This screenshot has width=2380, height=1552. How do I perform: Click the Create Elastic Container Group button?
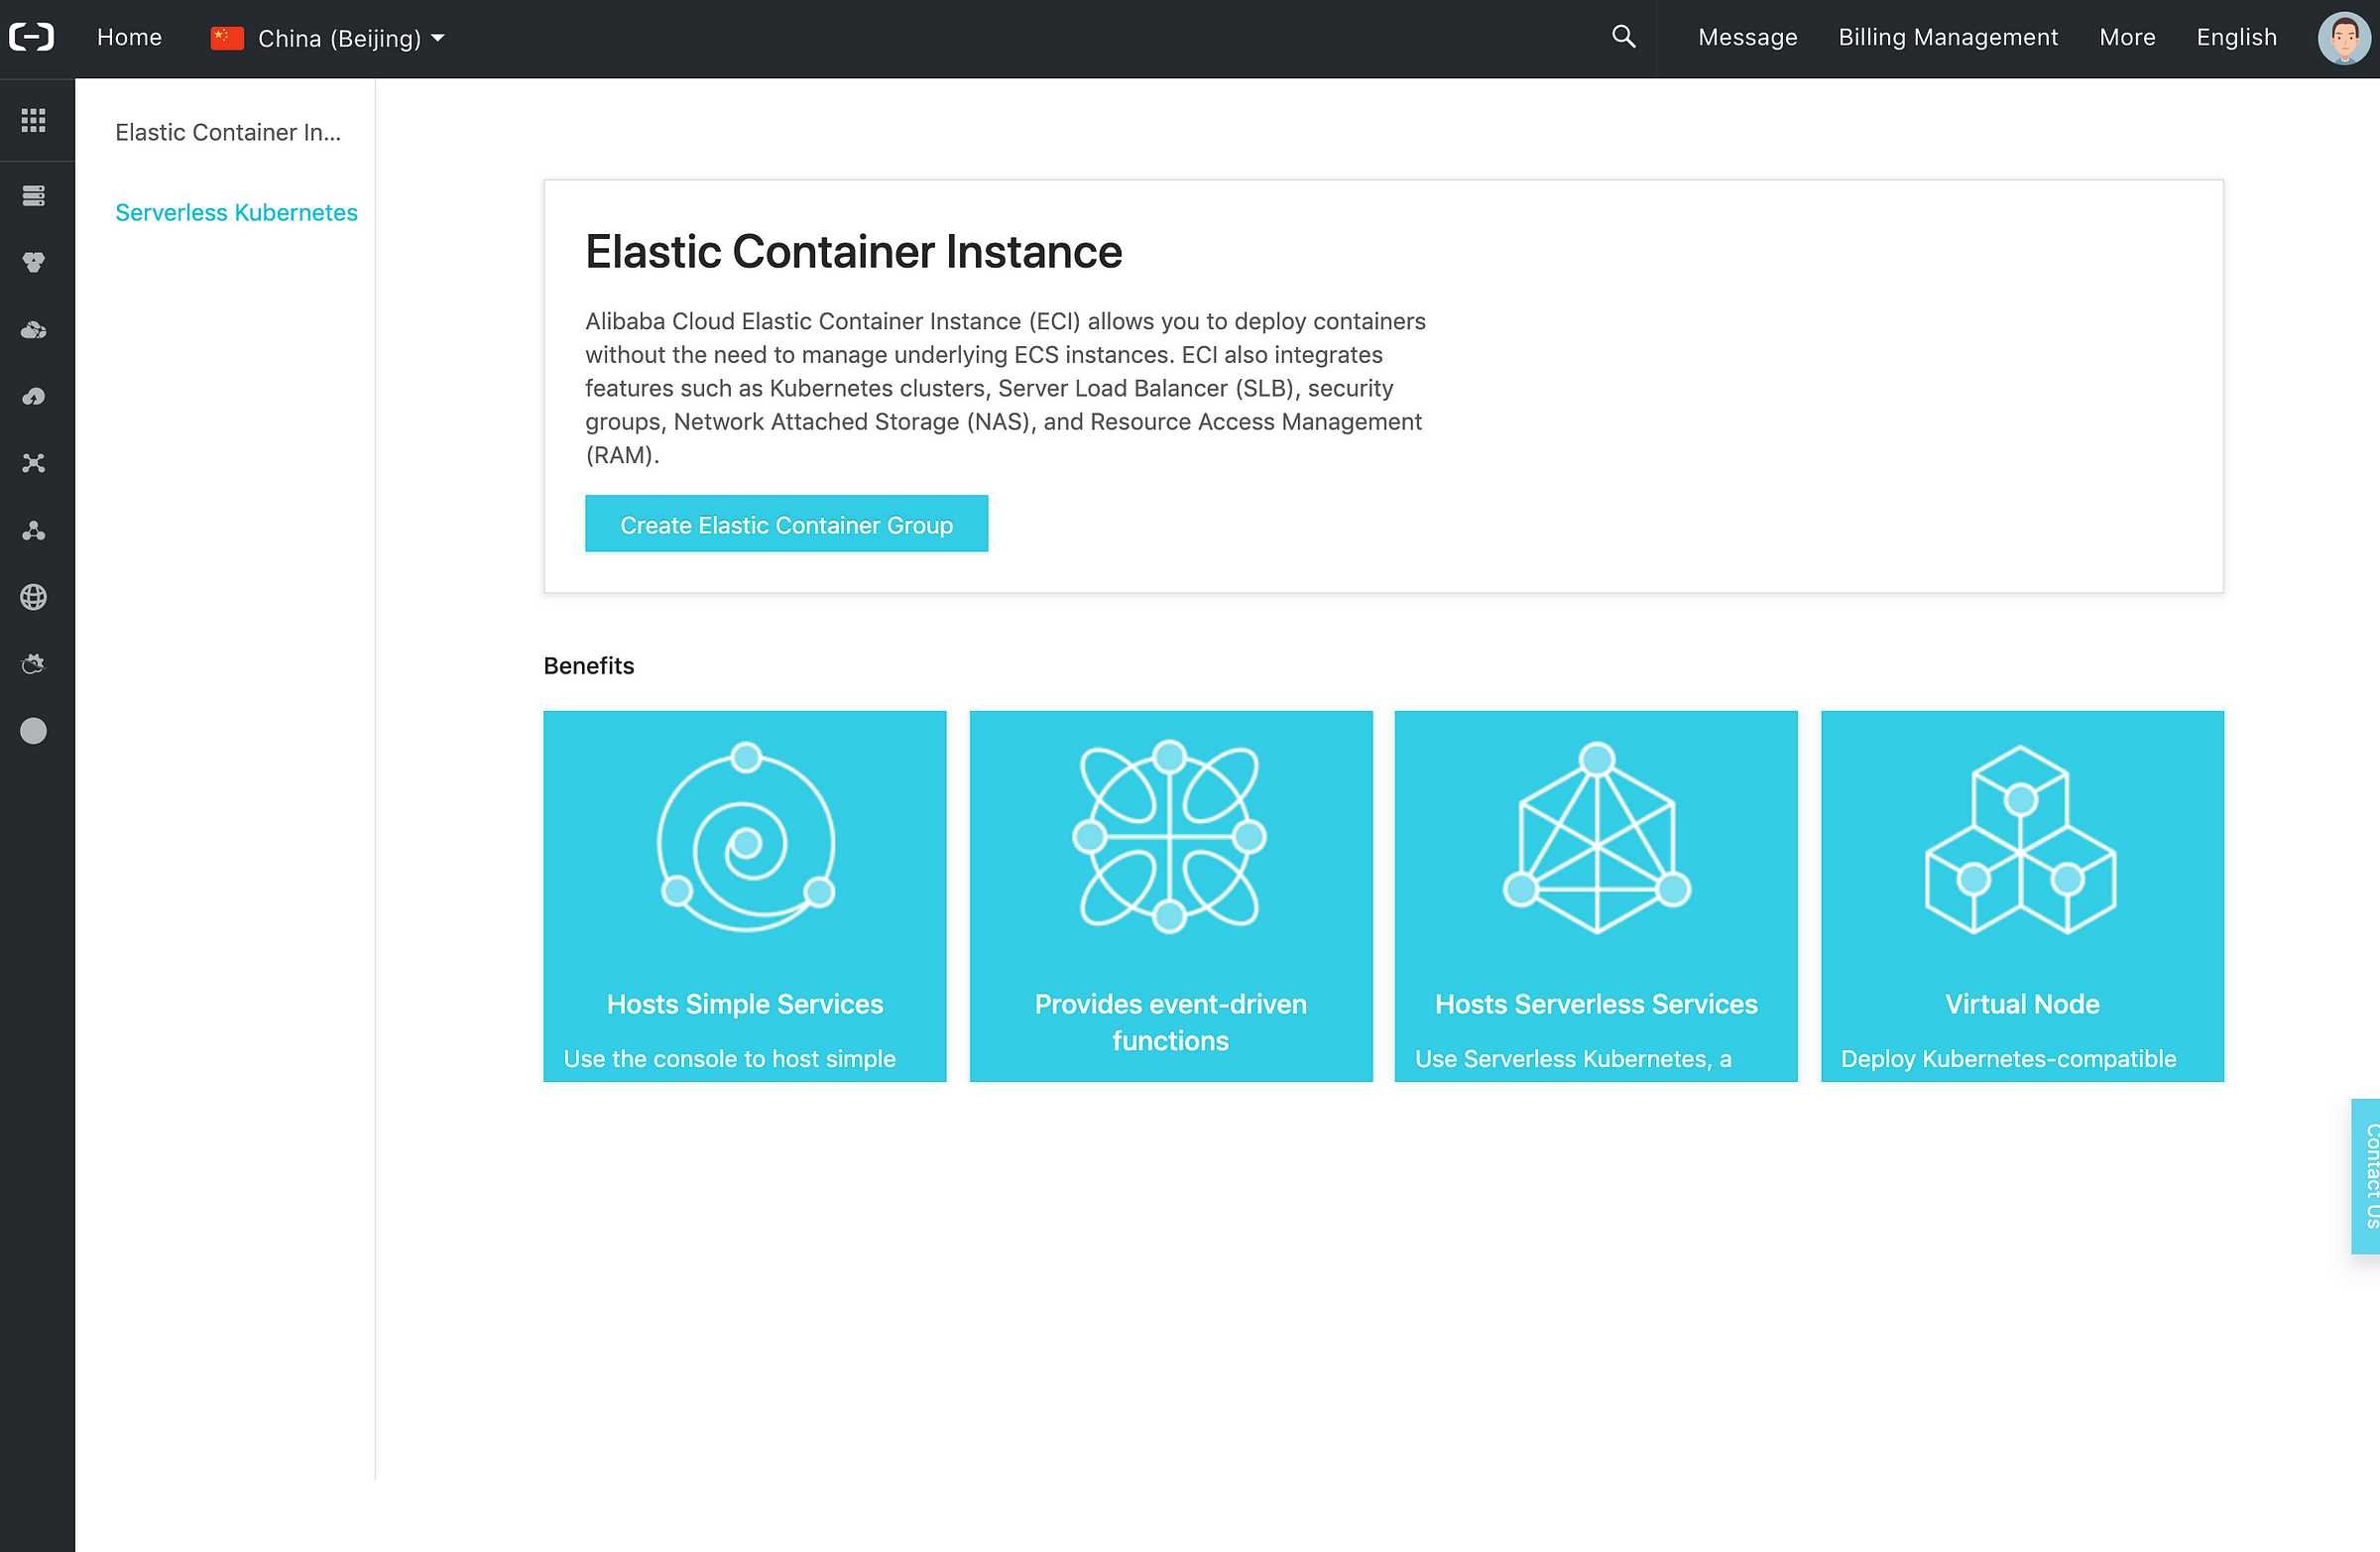click(x=785, y=524)
